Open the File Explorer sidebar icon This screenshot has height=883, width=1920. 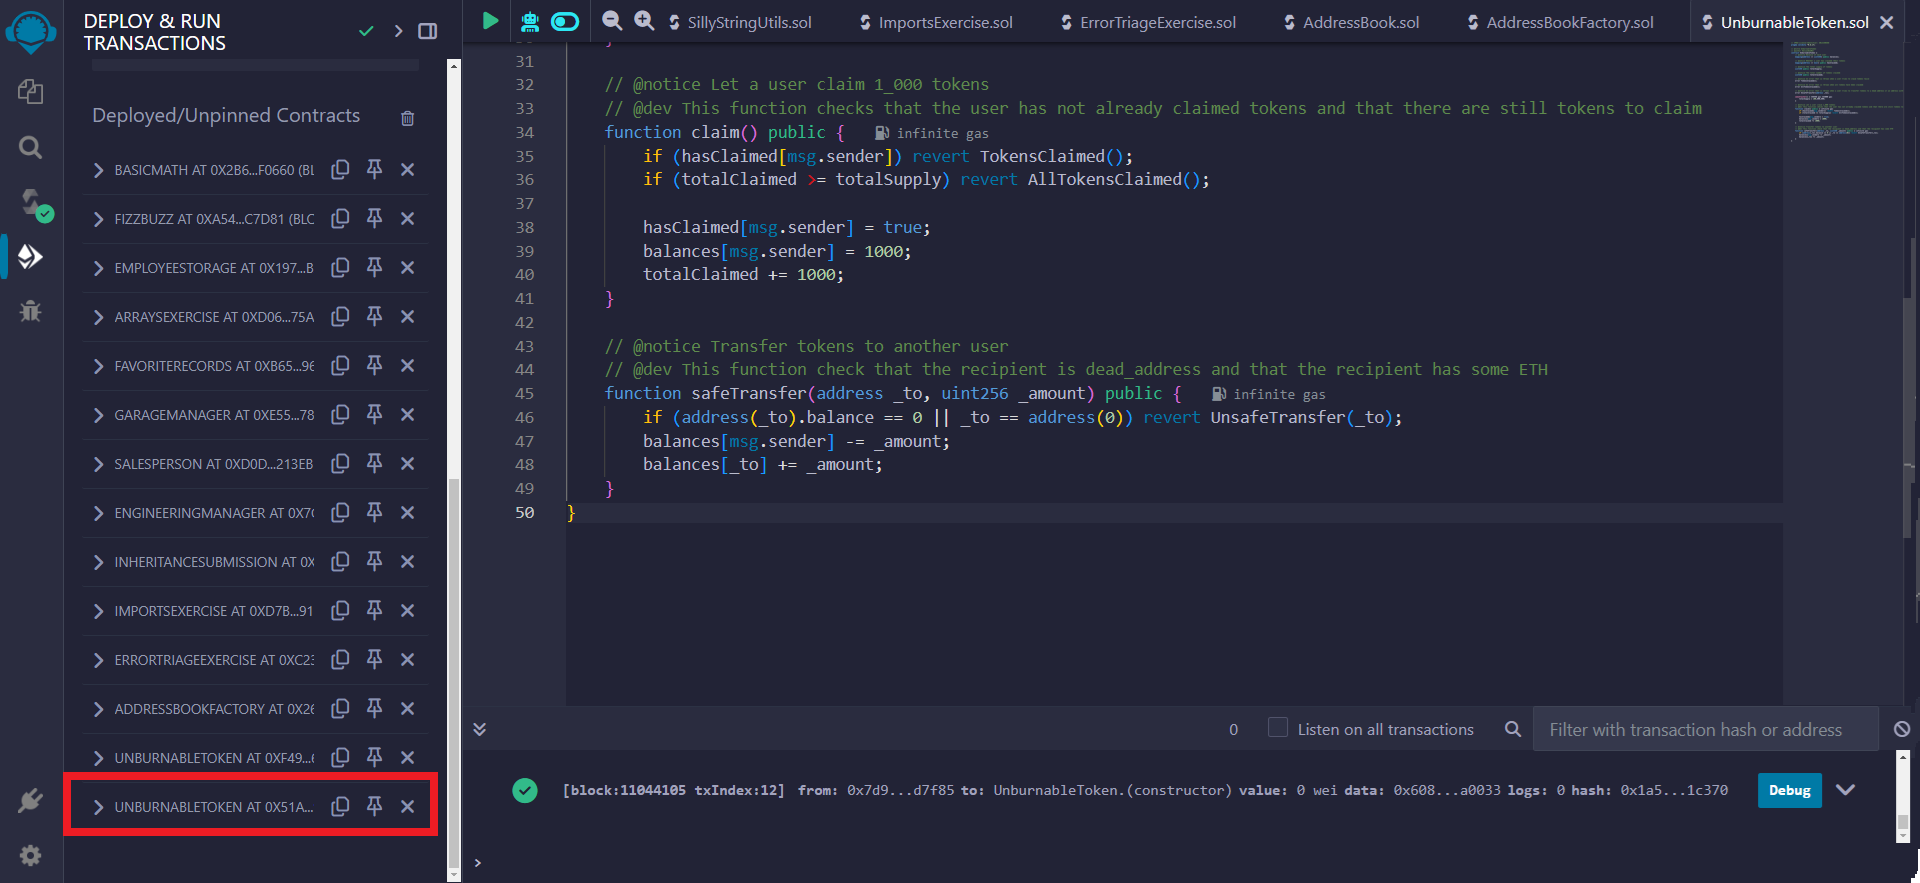[31, 92]
